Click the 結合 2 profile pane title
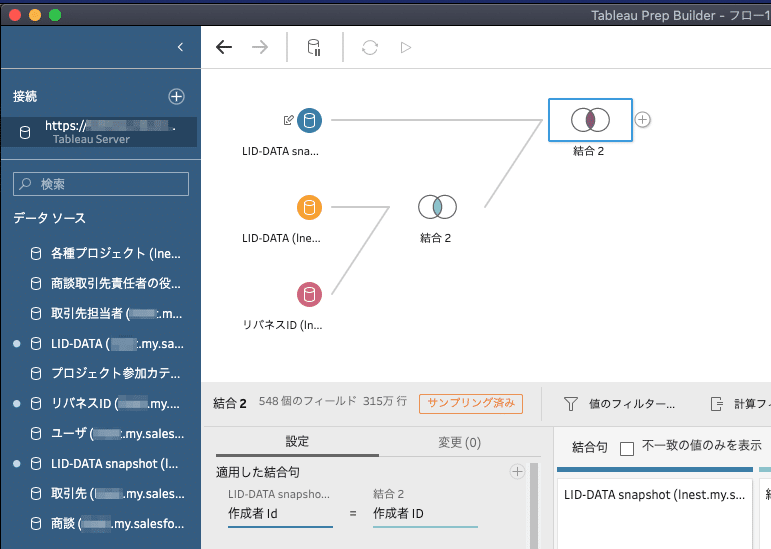The width and height of the screenshot is (771, 549). (x=230, y=404)
